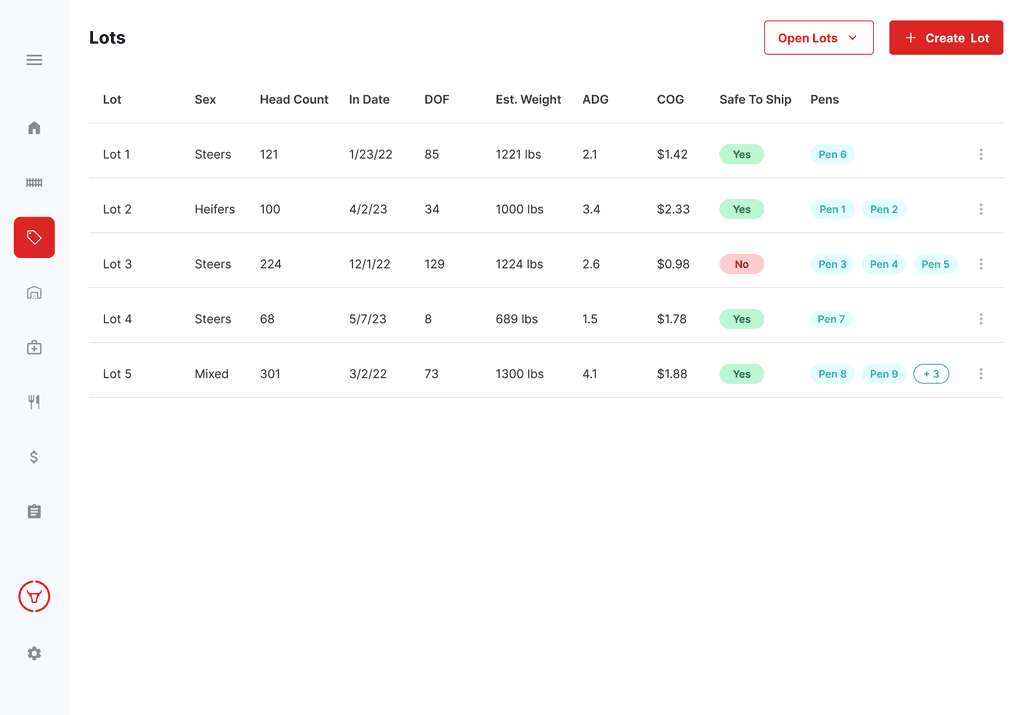
Task: Open the Reports clipboard icon
Action: pos(34,511)
